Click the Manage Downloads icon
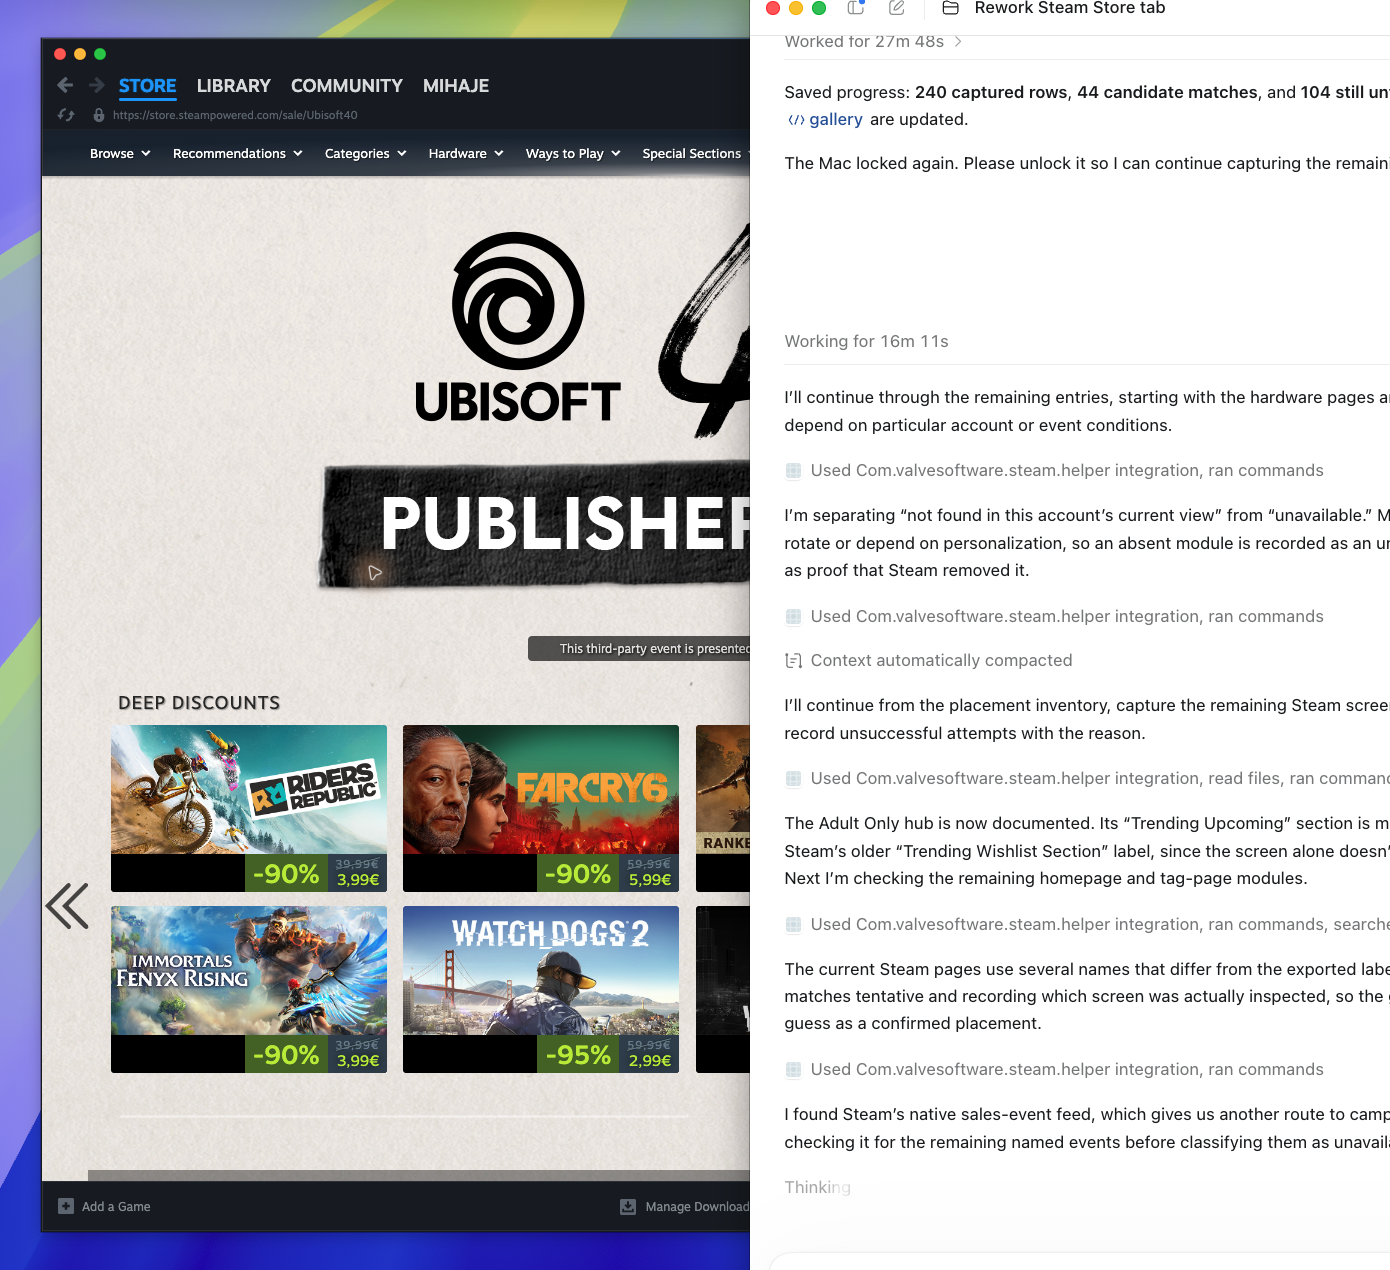This screenshot has height=1270, width=1390. 628,1206
